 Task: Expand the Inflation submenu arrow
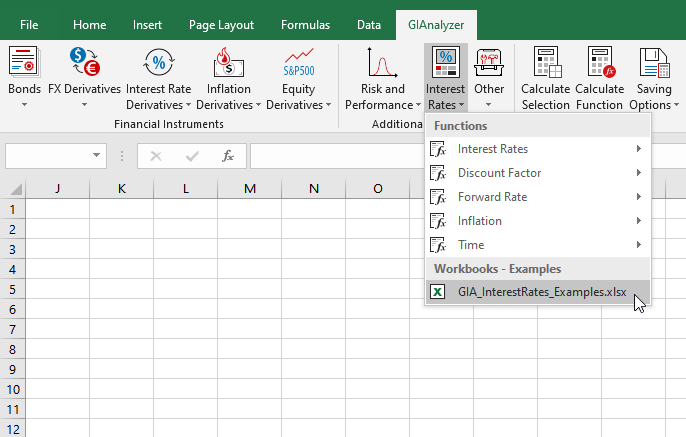click(x=639, y=220)
